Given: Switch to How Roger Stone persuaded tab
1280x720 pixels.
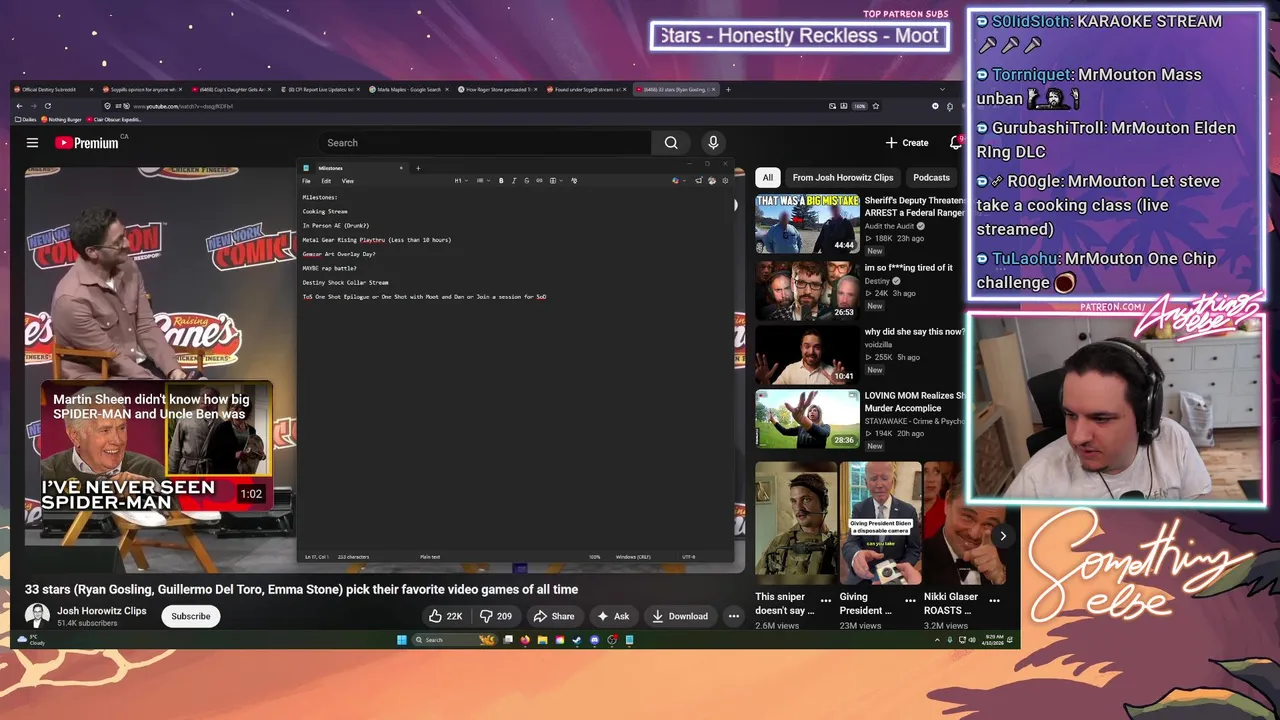Looking at the screenshot, I should [x=498, y=89].
